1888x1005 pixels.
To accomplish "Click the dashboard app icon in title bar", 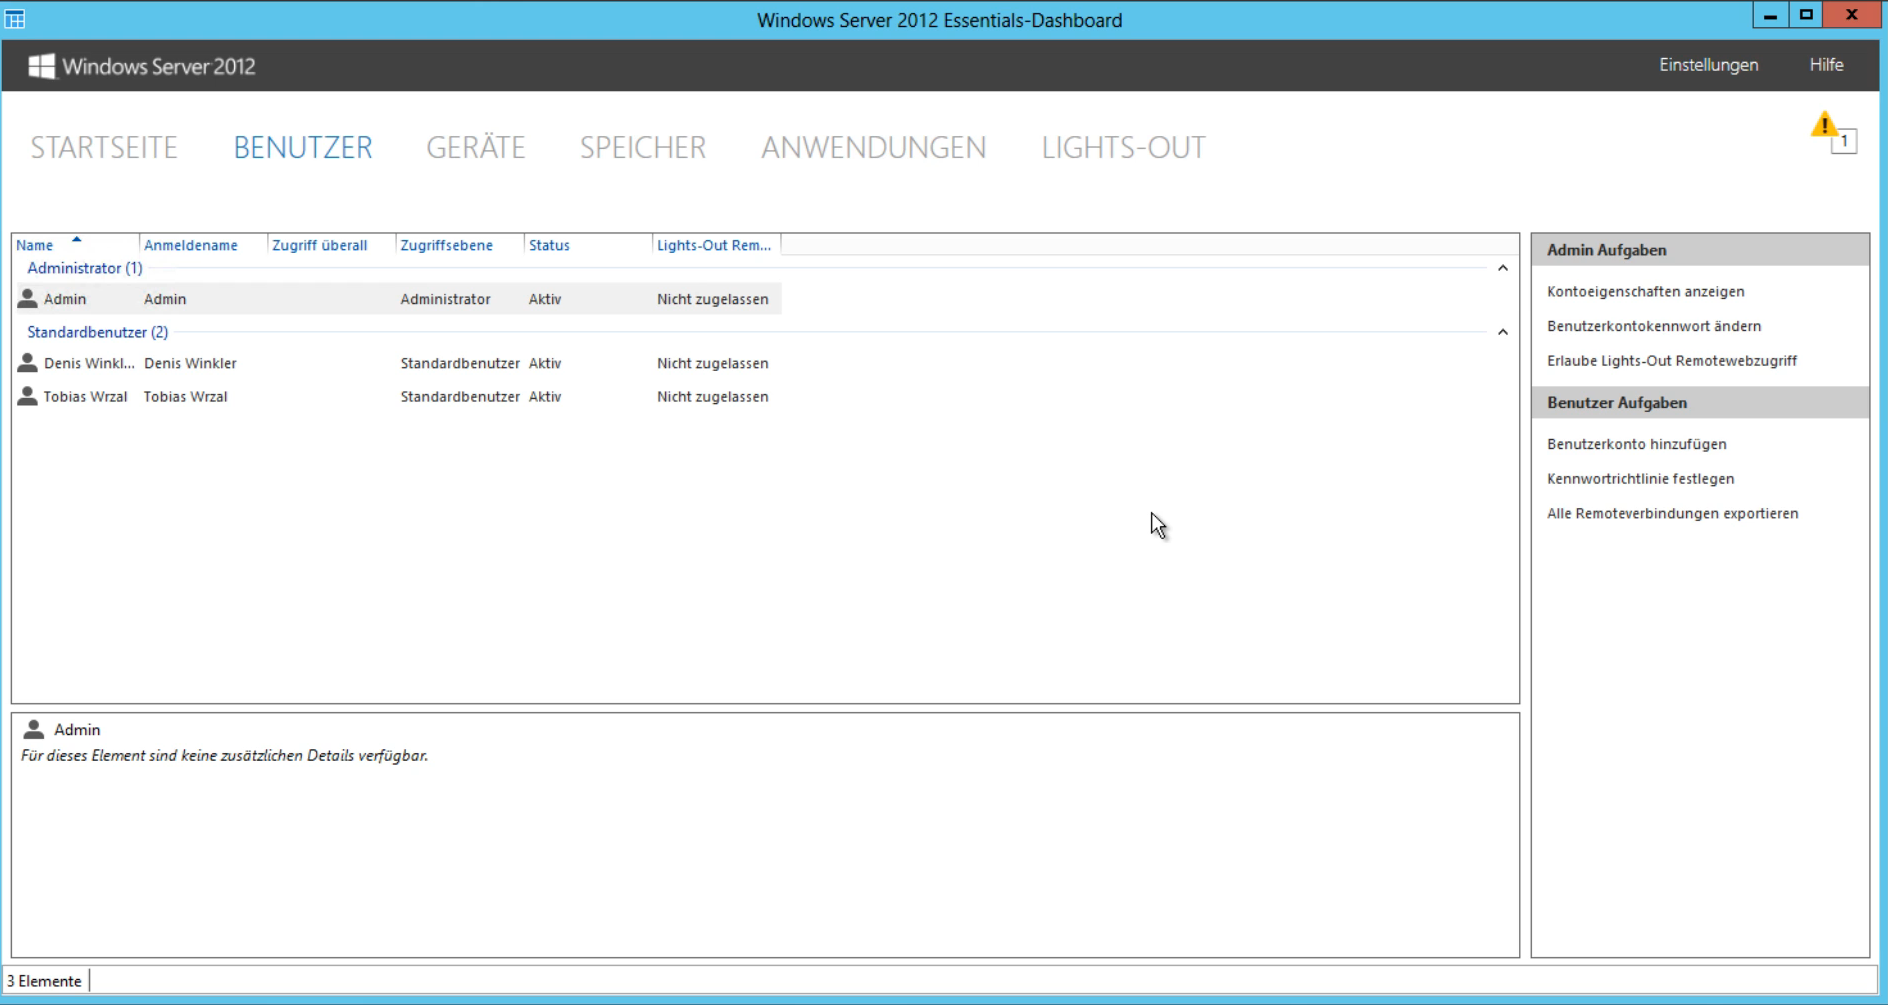I will tap(15, 19).
